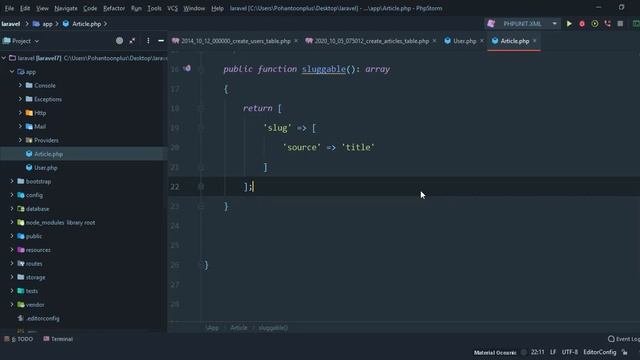Image resolution: width=640 pixels, height=360 pixels.
Task: Click the sluggable method name in code
Action: pyautogui.click(x=324, y=69)
